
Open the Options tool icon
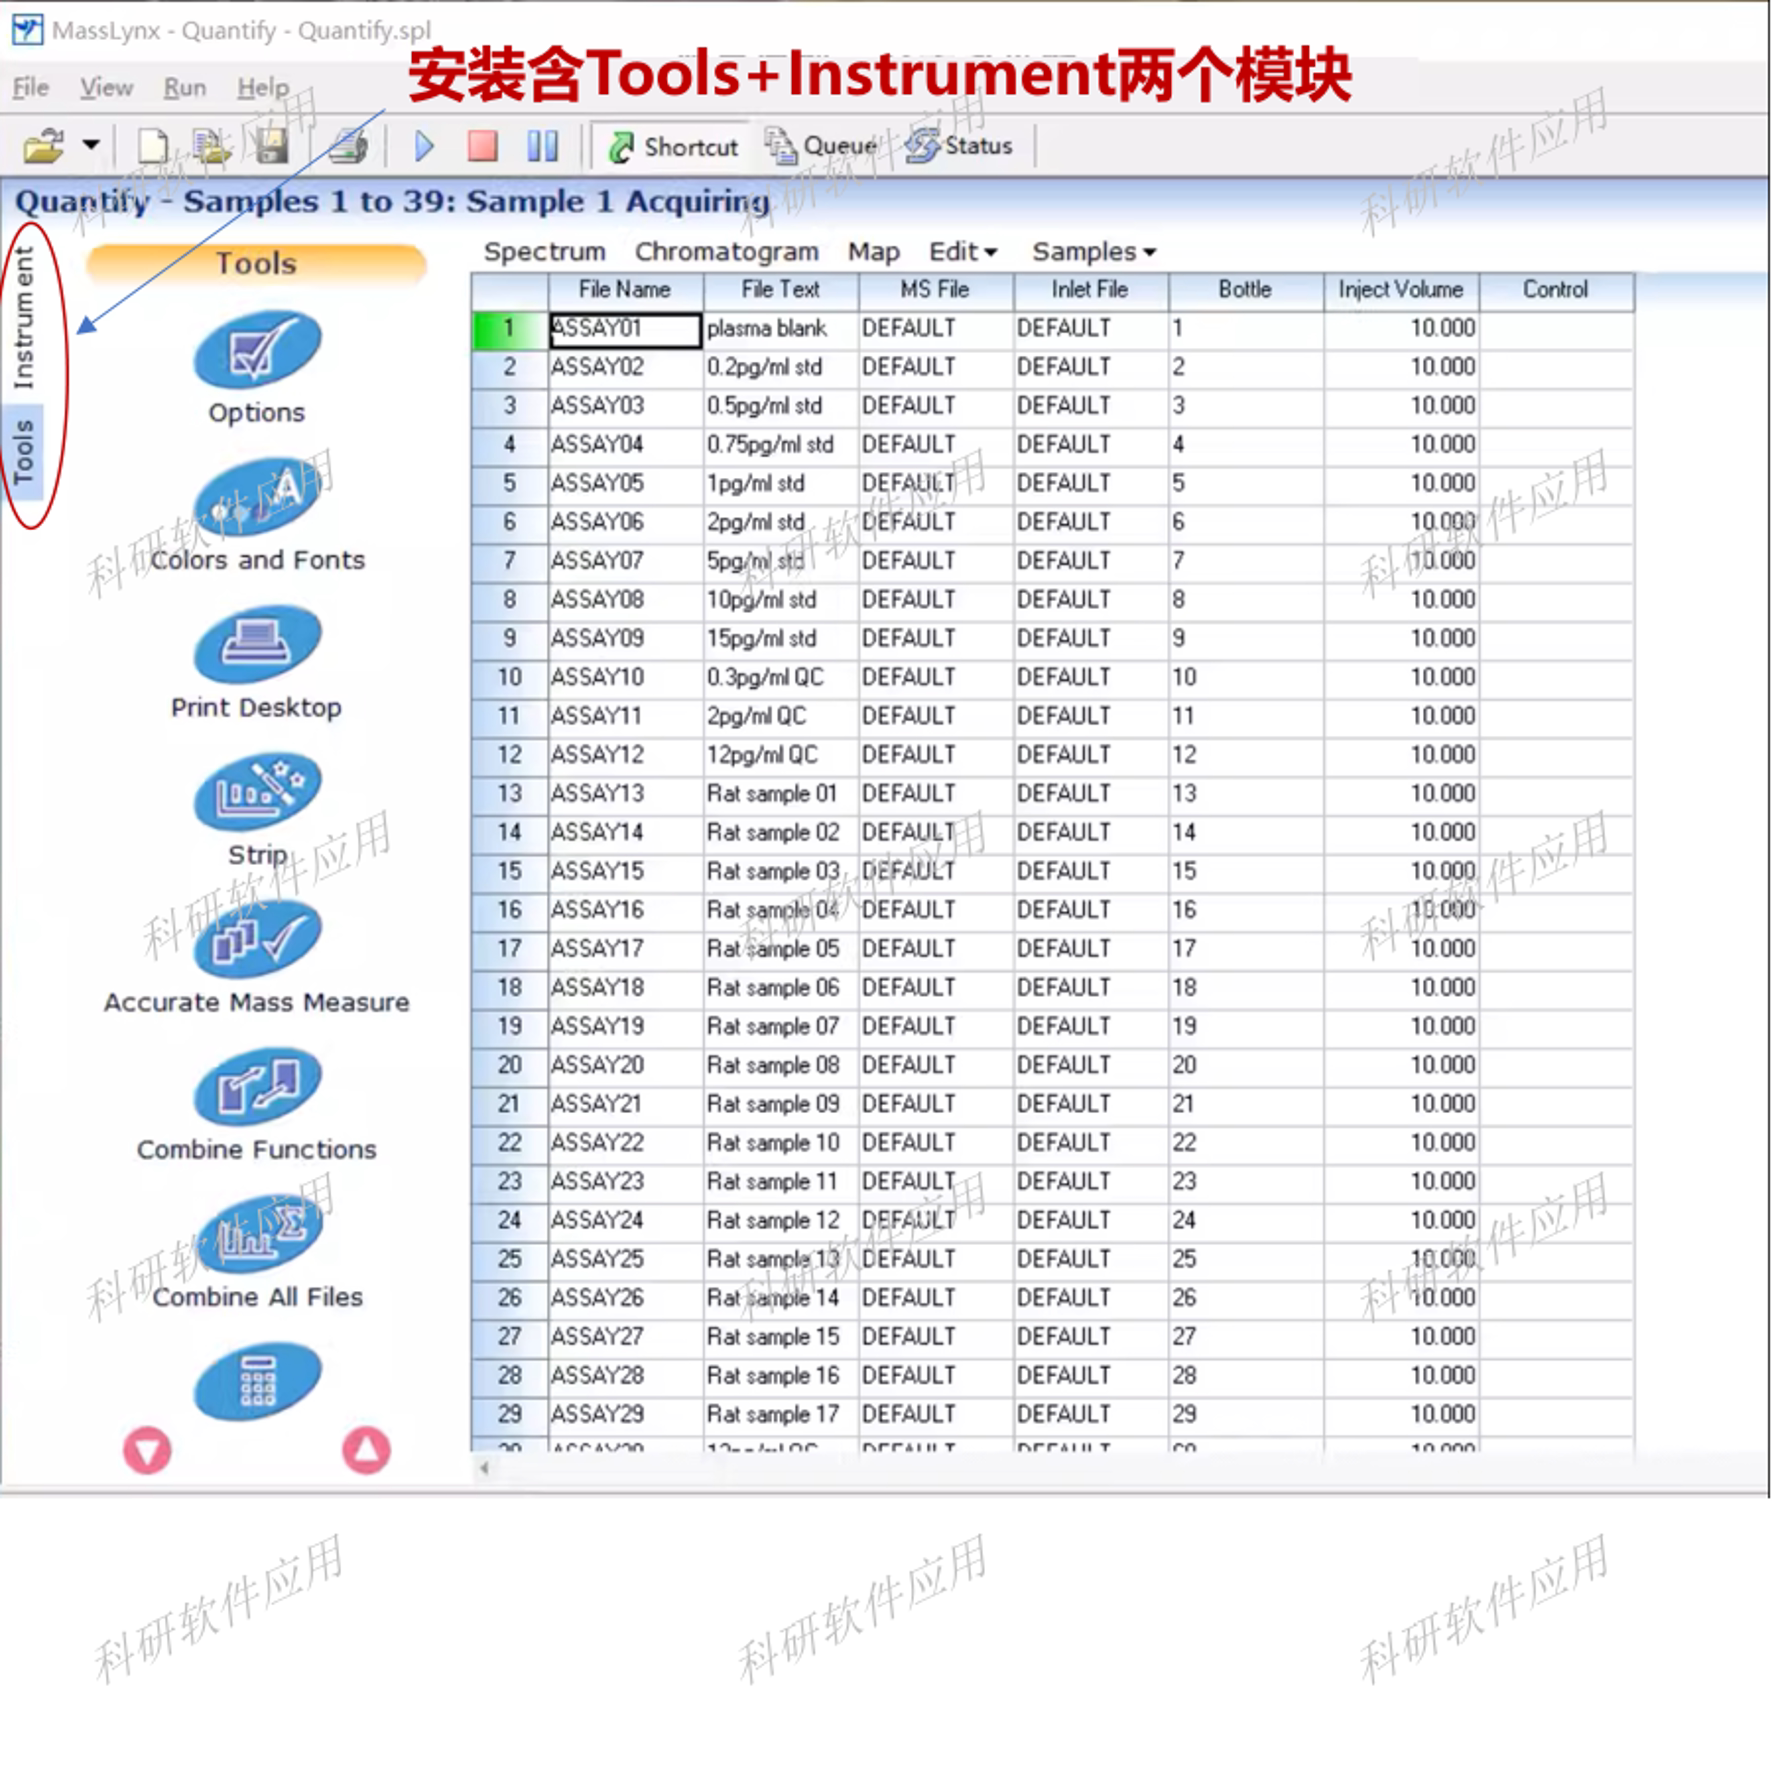[x=257, y=349]
